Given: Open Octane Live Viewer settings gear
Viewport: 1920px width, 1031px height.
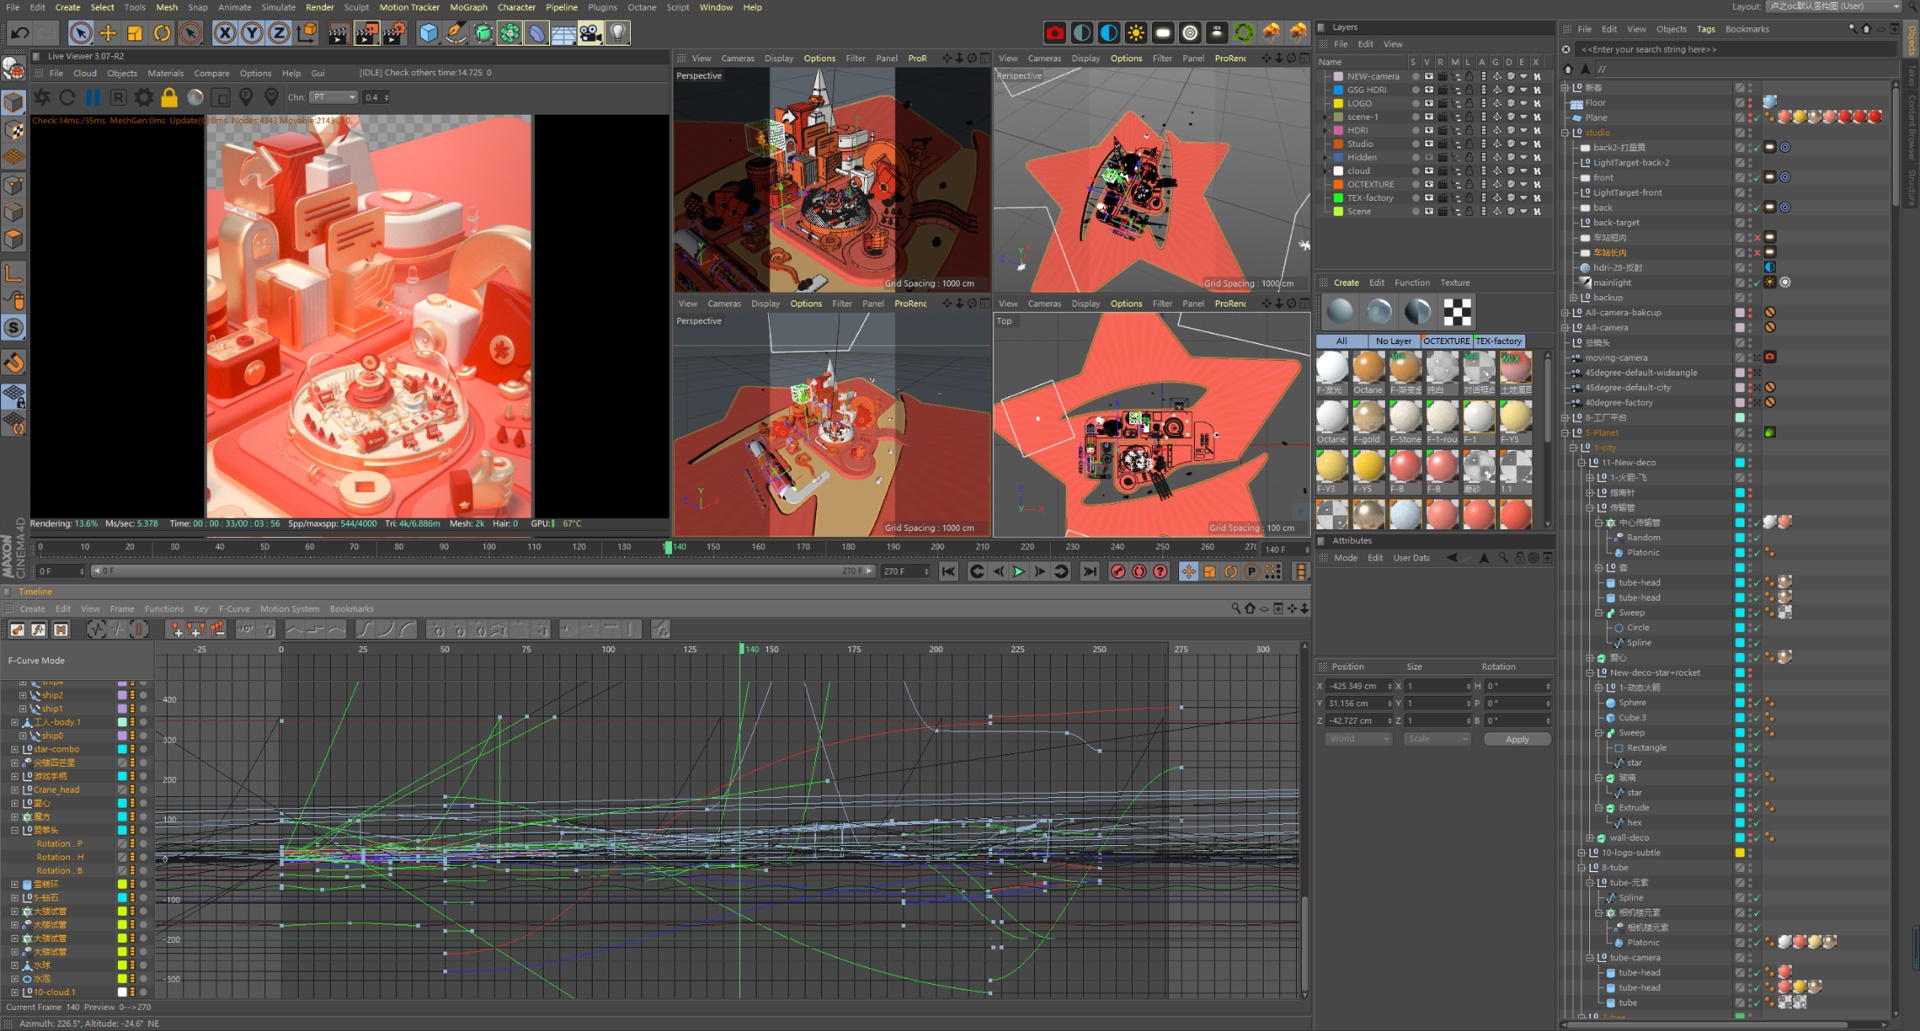Looking at the screenshot, I should coord(144,97).
